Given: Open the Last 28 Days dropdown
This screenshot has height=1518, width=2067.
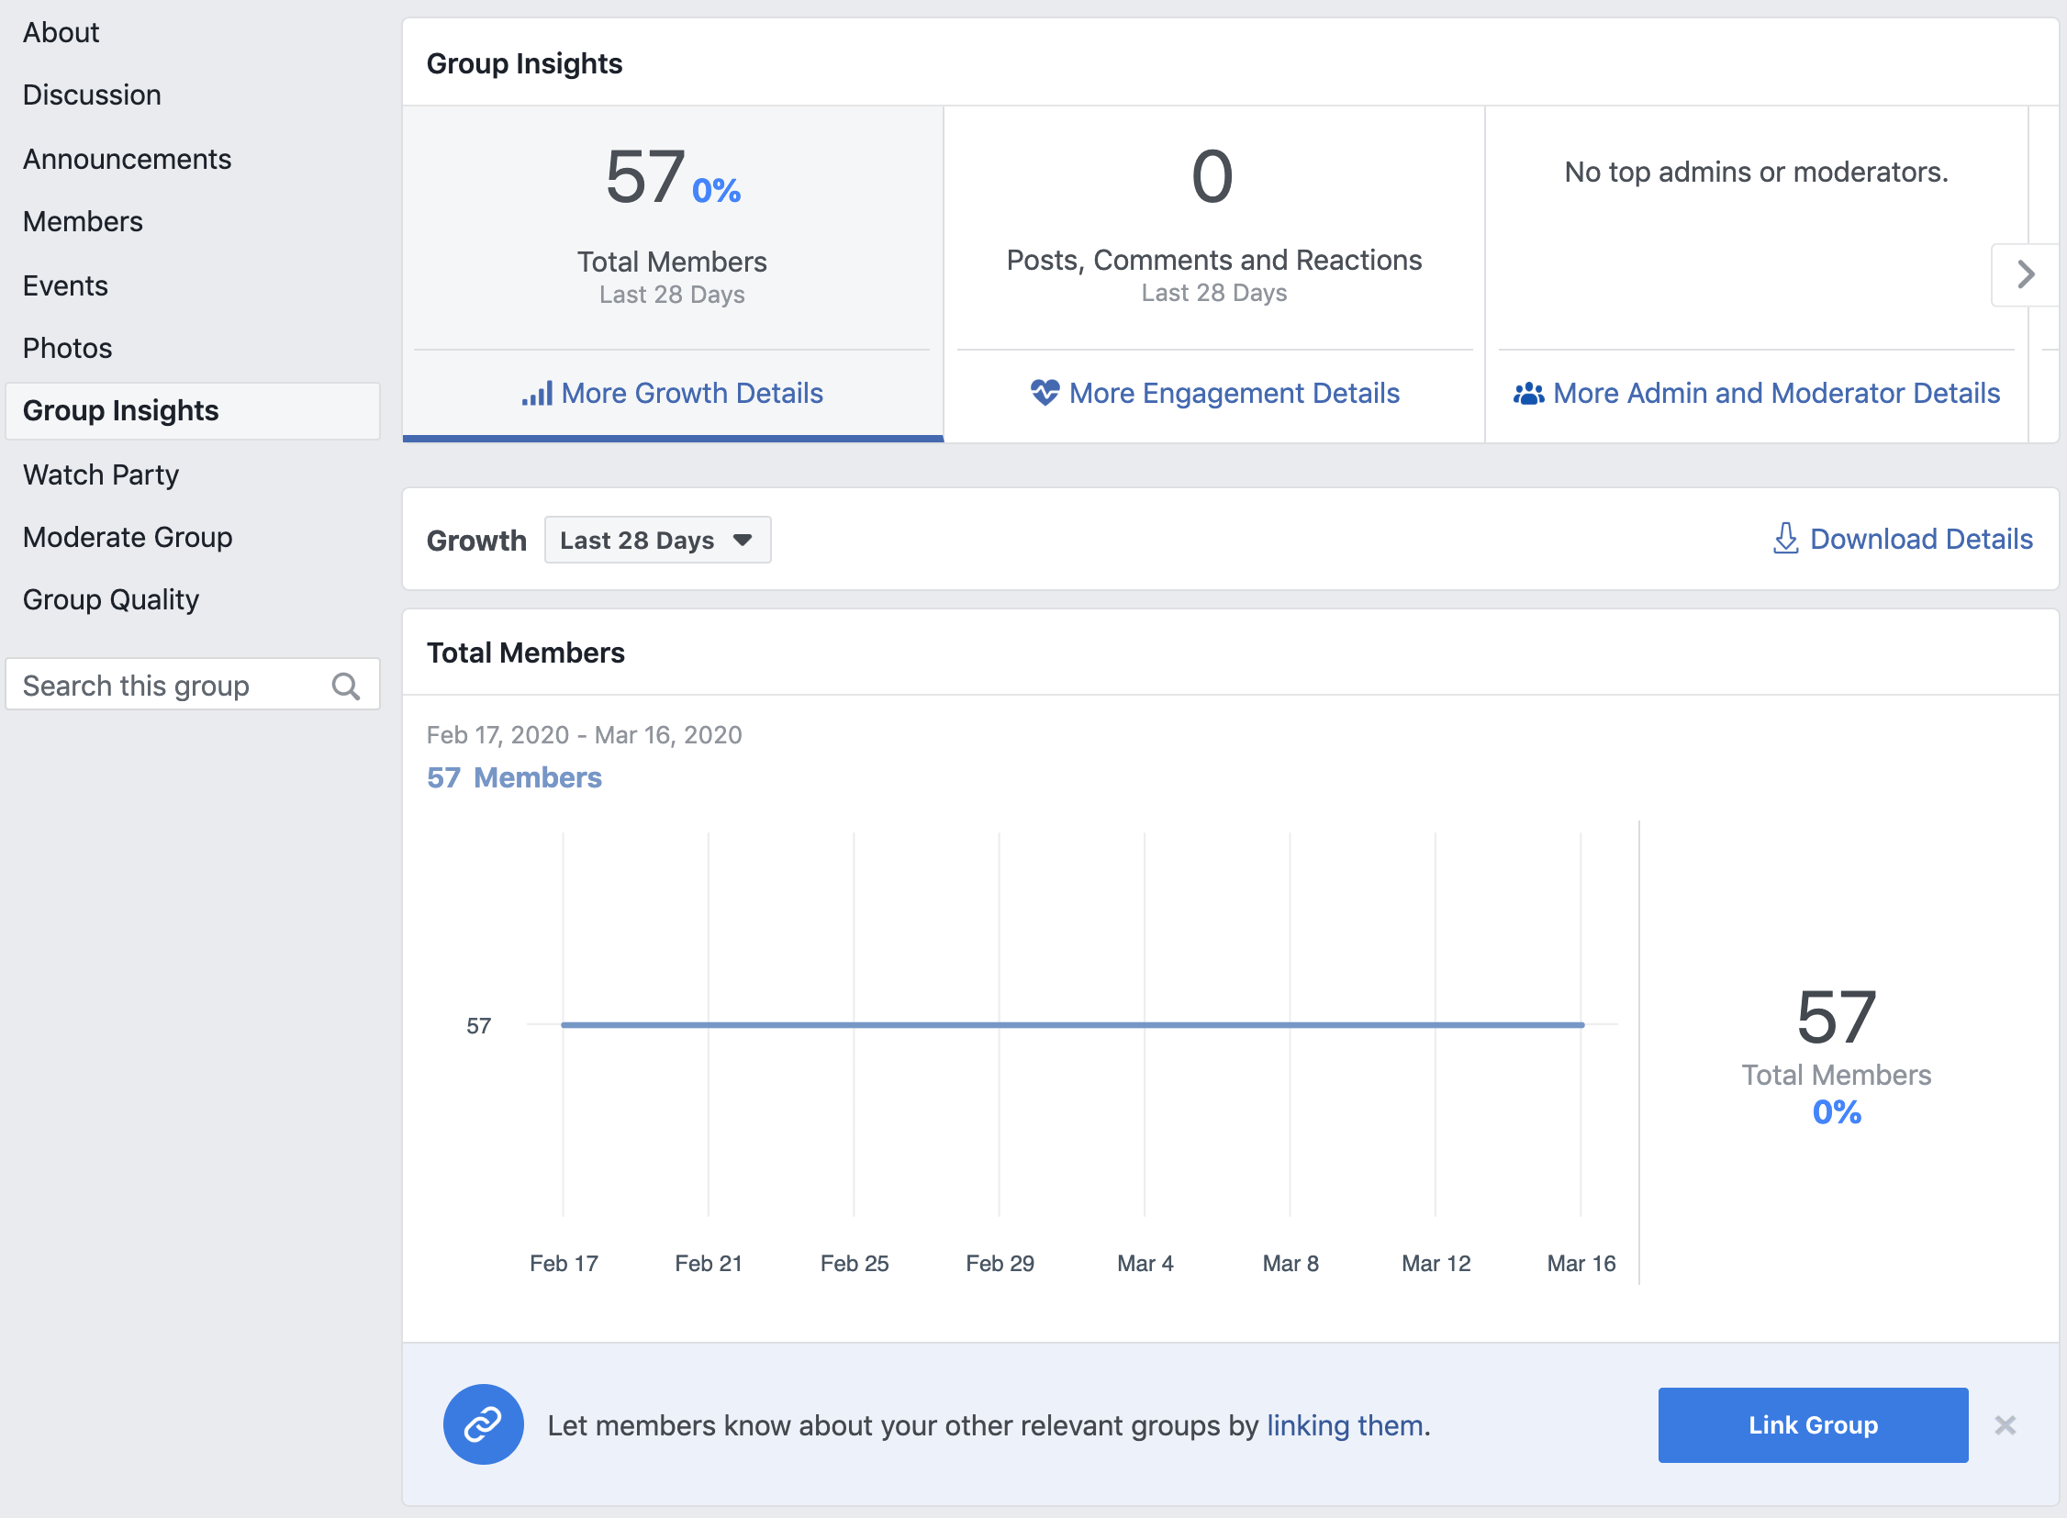Looking at the screenshot, I should (657, 540).
